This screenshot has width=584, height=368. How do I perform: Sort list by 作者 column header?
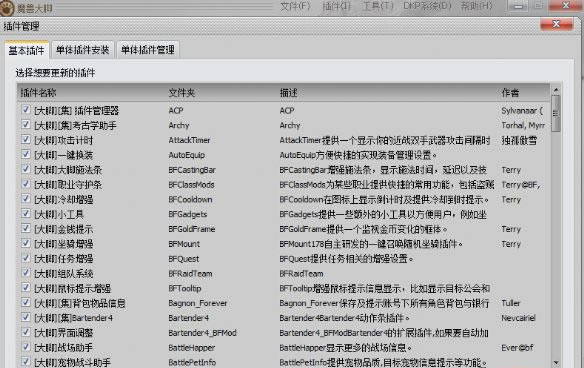510,93
